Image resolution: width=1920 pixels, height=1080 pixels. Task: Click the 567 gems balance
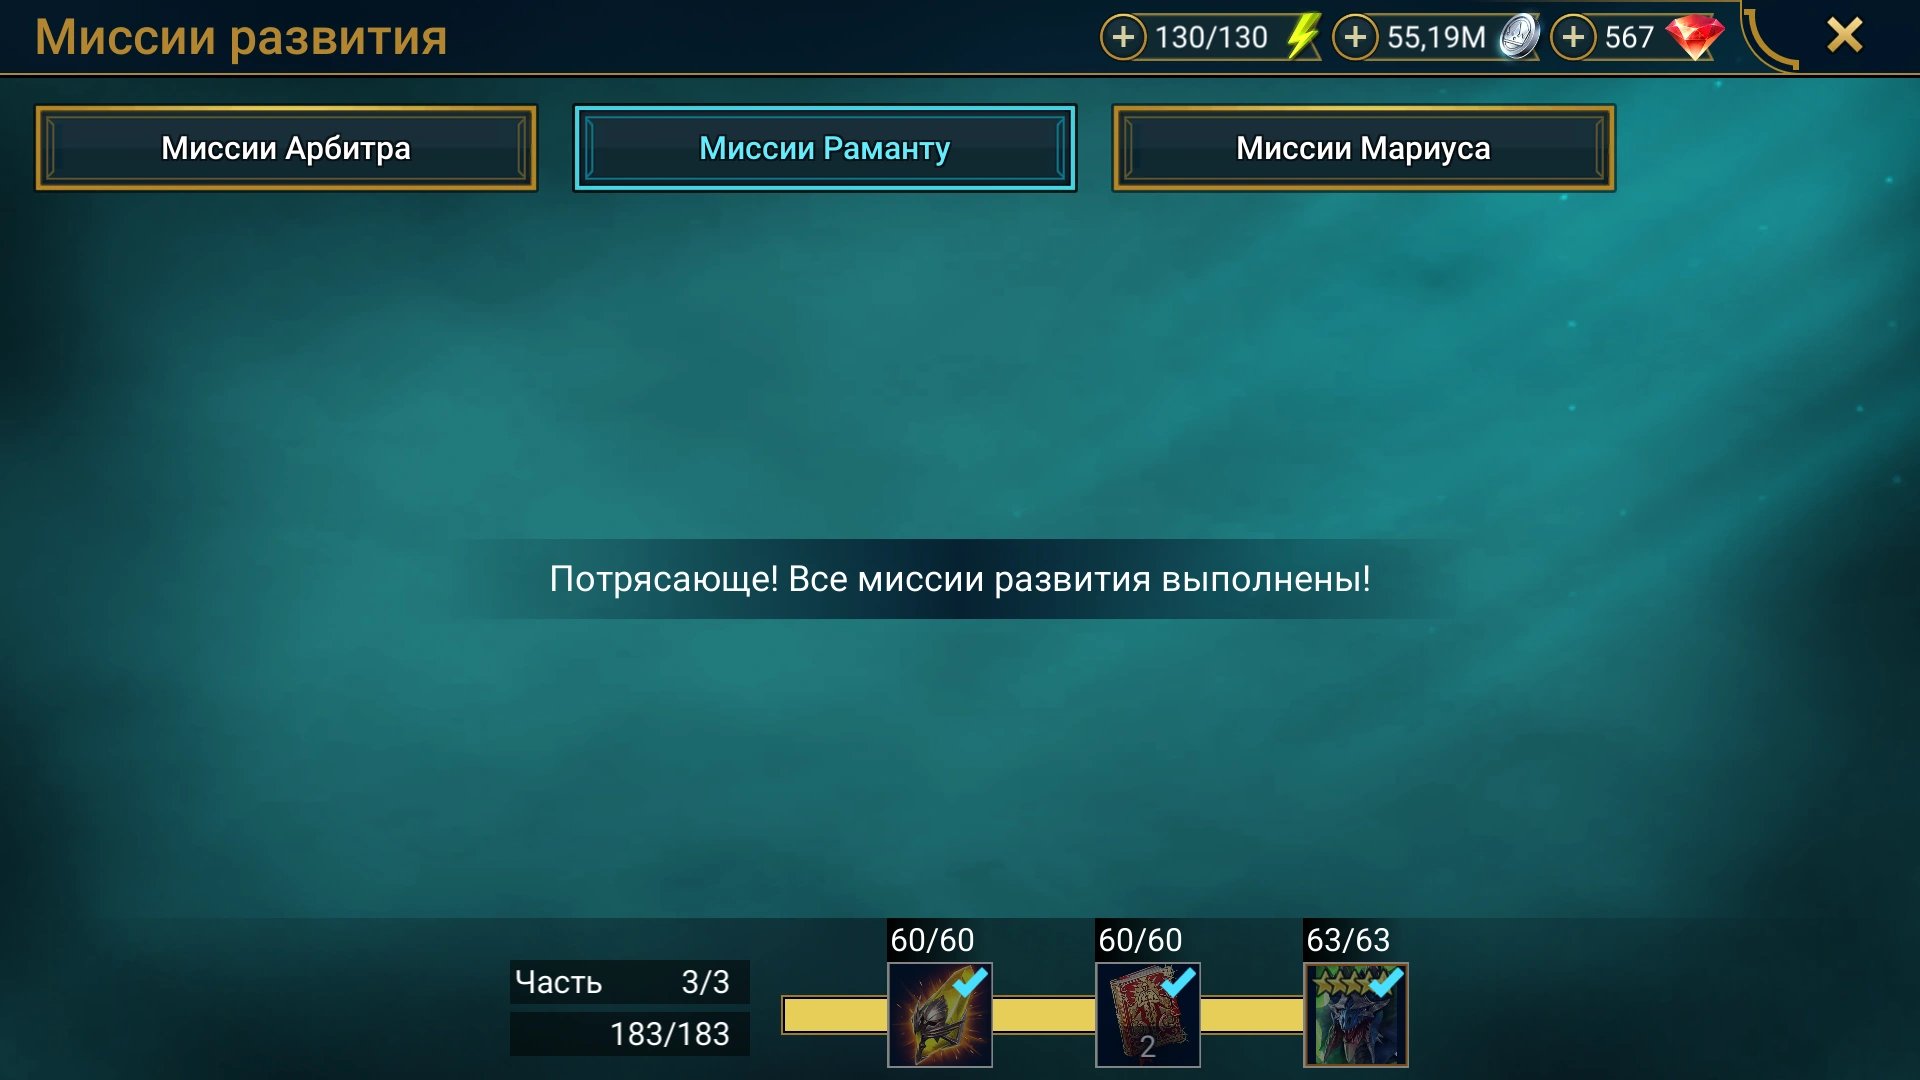1629,37
